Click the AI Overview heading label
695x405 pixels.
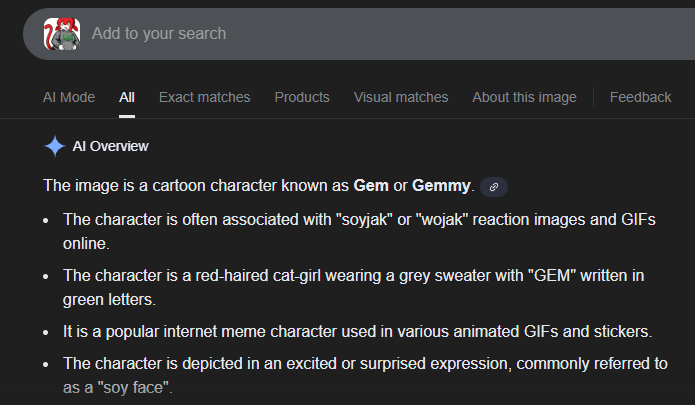[110, 146]
